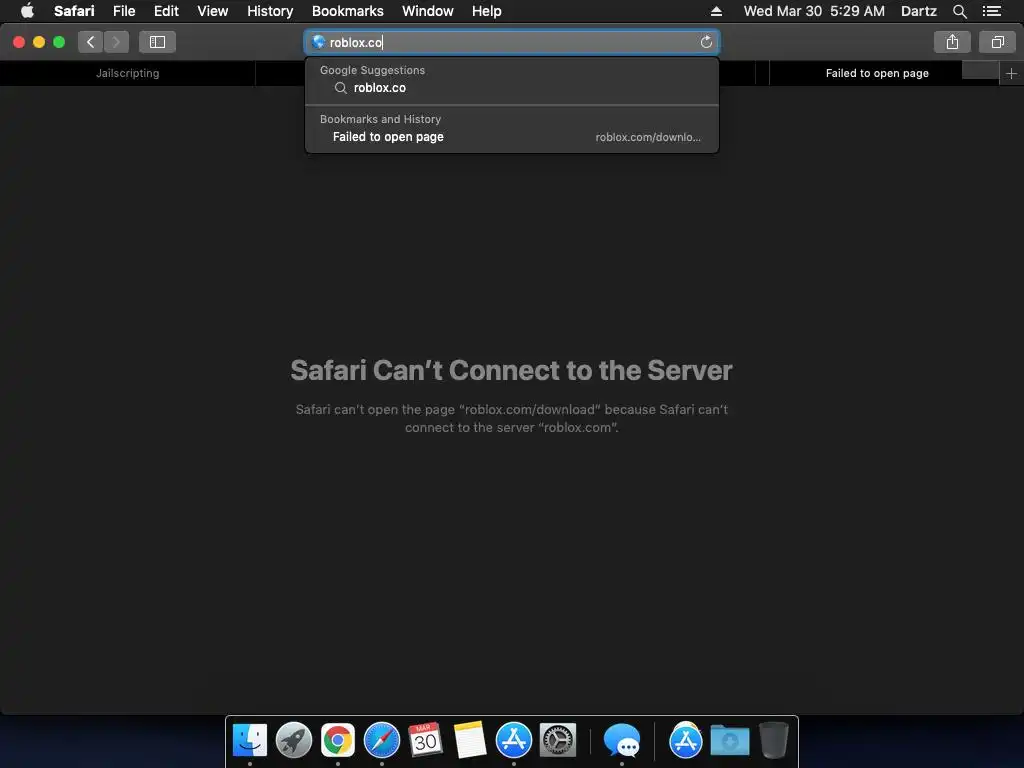Screen dimensions: 1024x768
Task: Click the Safari forward arrow button
Action: point(116,42)
